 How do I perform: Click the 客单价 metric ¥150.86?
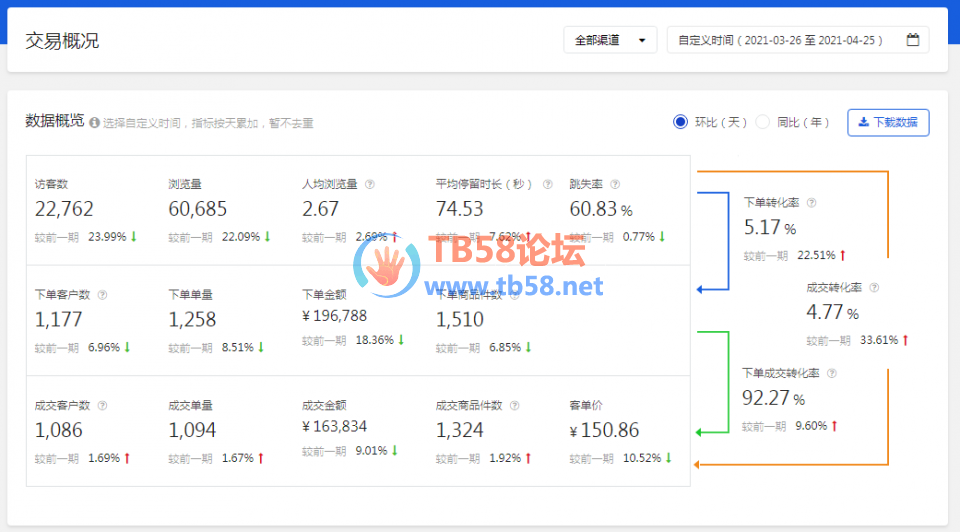pyautogui.click(x=604, y=431)
